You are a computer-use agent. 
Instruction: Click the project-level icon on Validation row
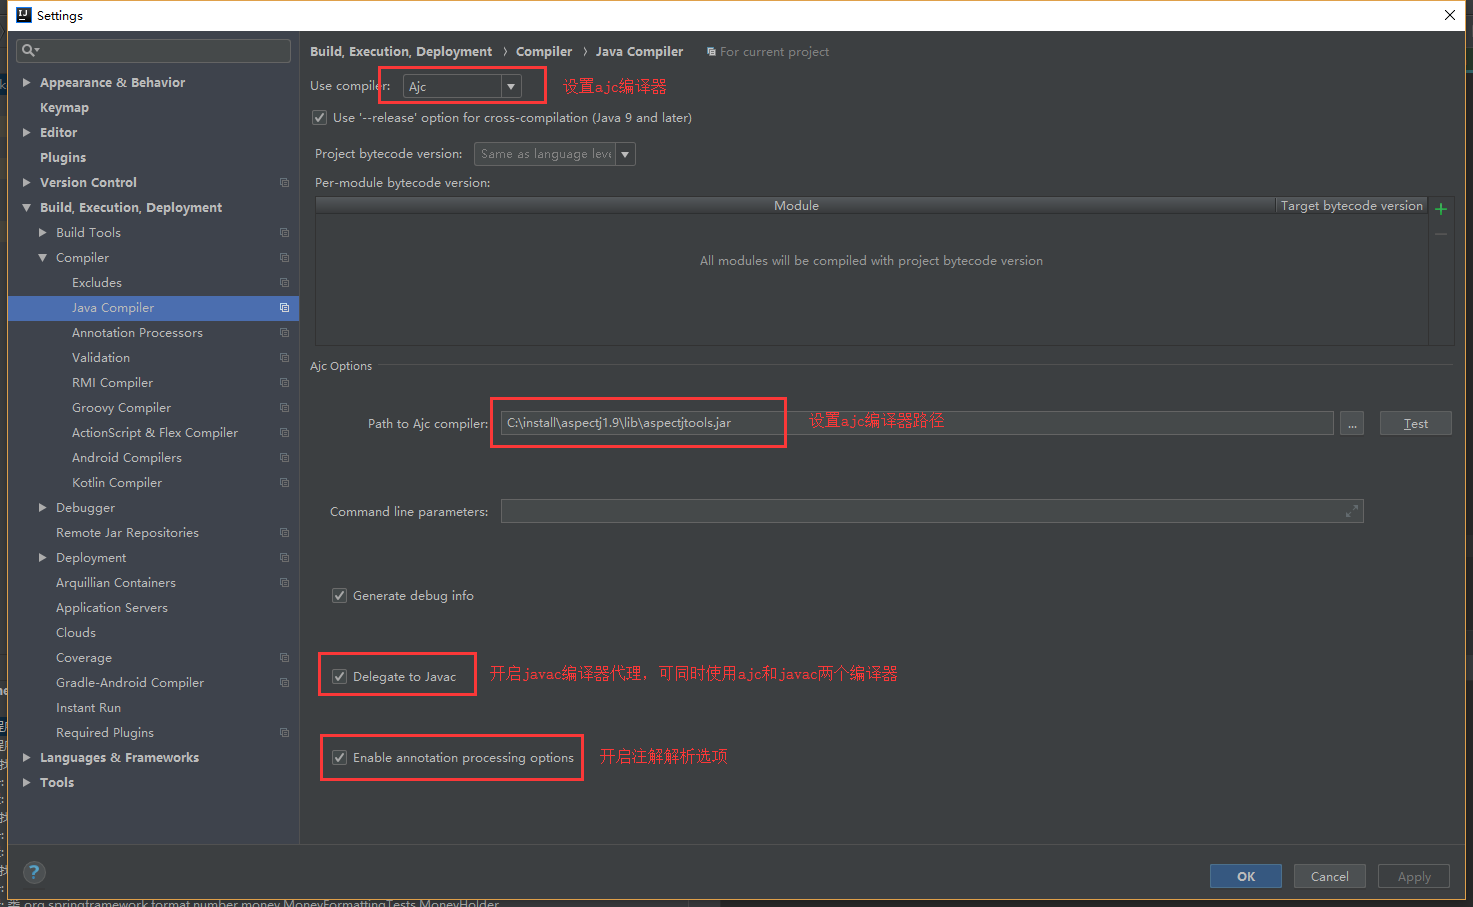point(284,358)
